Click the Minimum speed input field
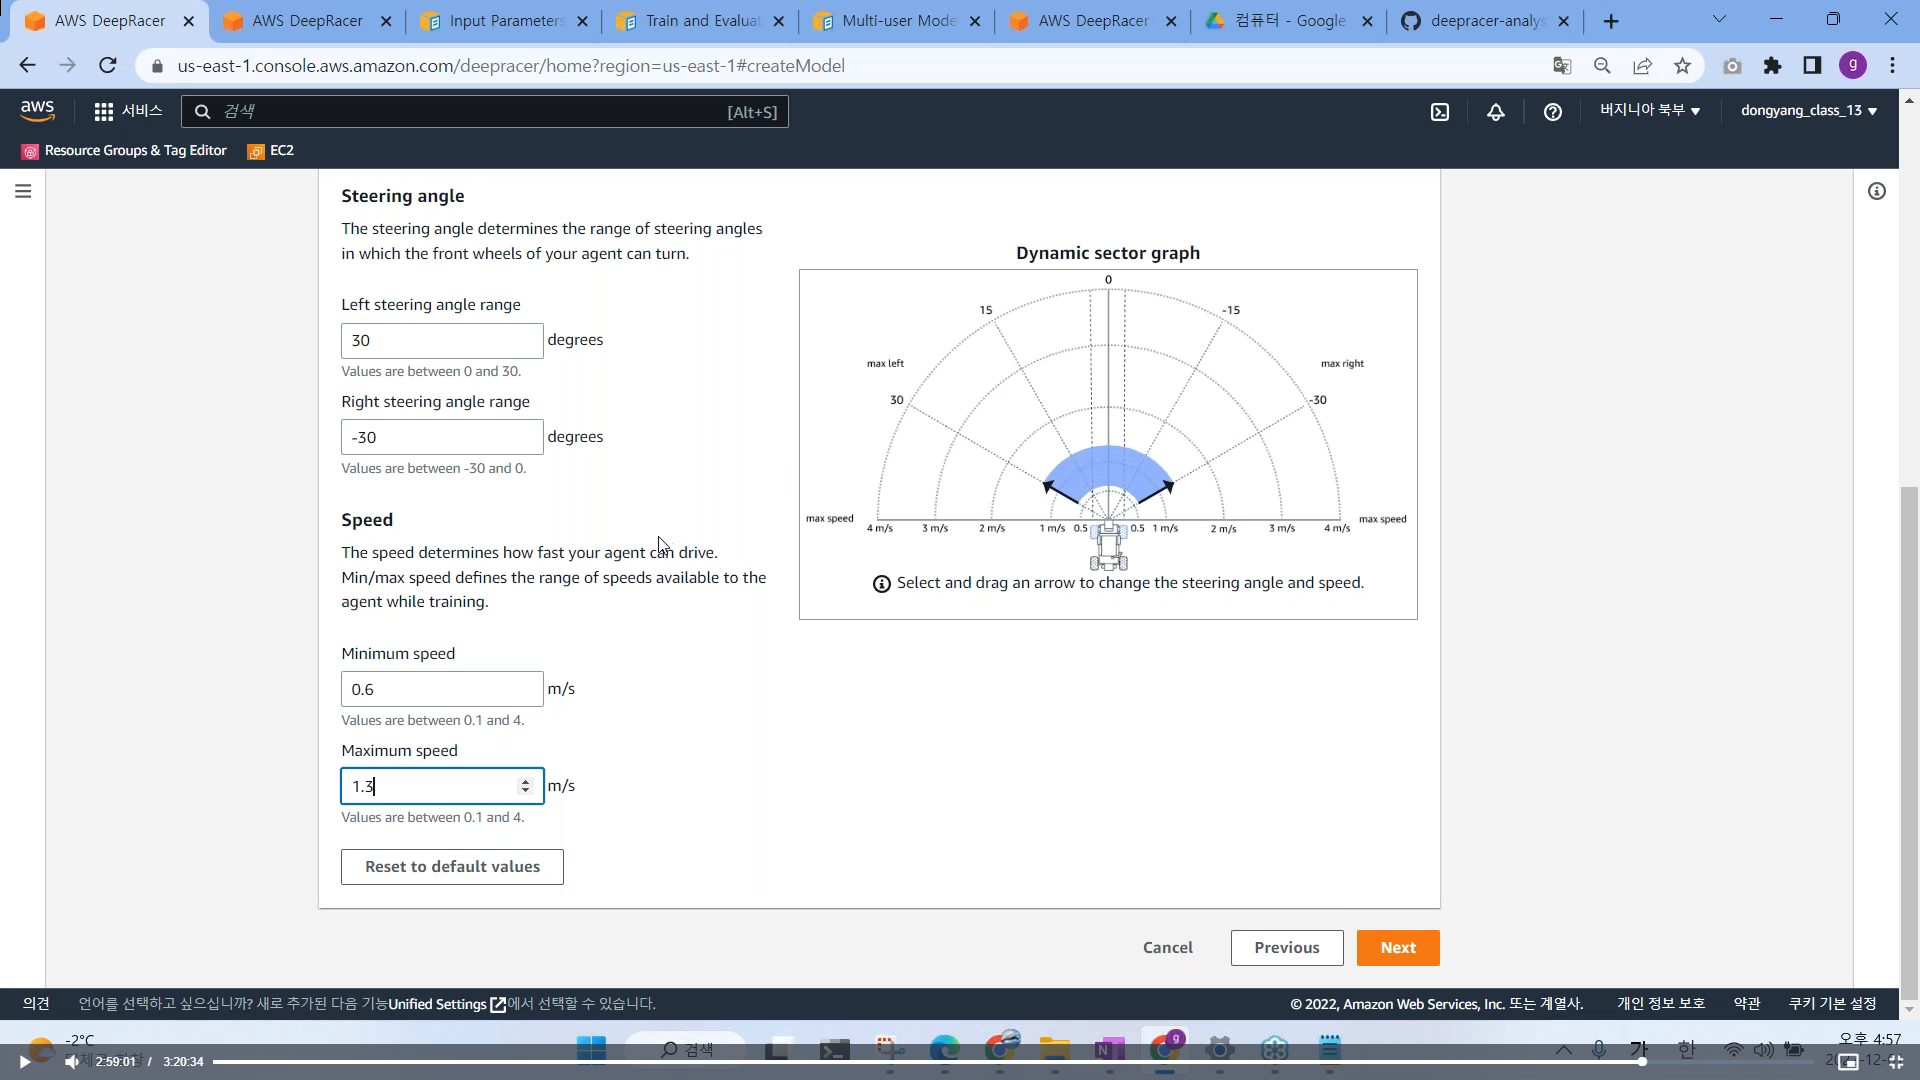This screenshot has width=1920, height=1080. coord(441,689)
